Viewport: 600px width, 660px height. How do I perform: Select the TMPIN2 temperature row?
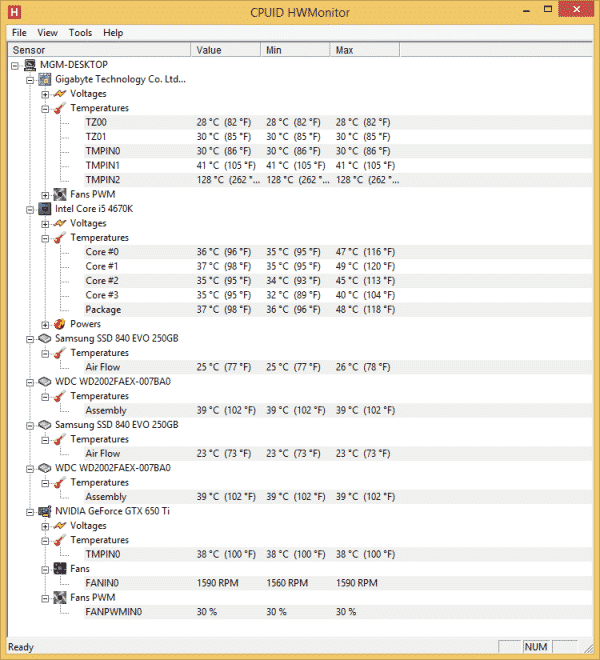[x=103, y=180]
